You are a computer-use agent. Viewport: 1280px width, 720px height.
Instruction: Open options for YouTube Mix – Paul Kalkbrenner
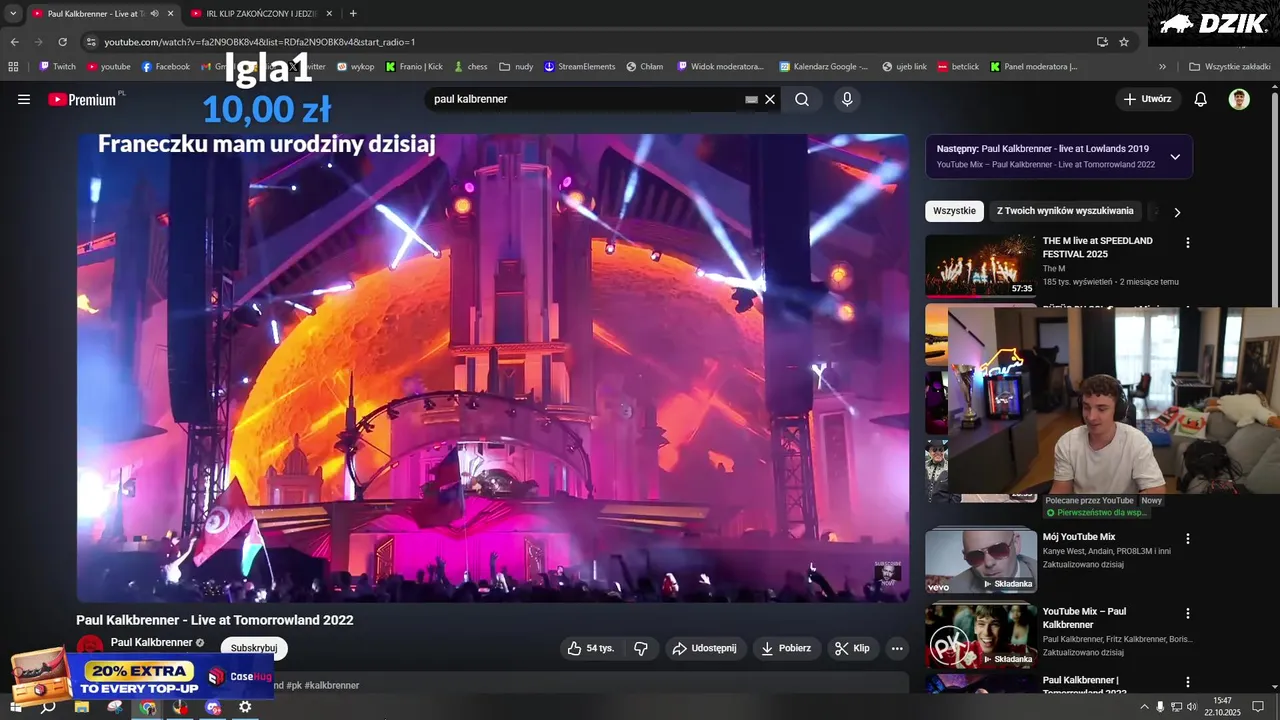coord(1188,613)
